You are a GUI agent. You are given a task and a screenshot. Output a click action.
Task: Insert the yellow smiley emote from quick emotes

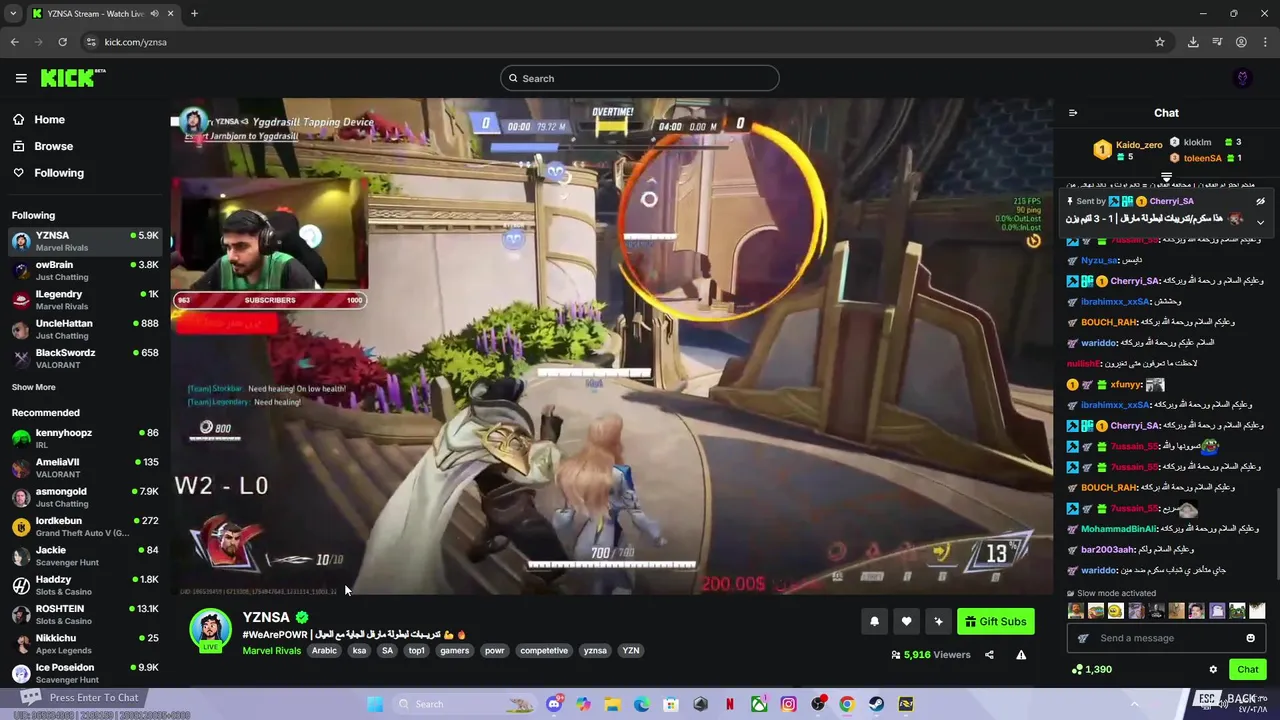(1115, 611)
